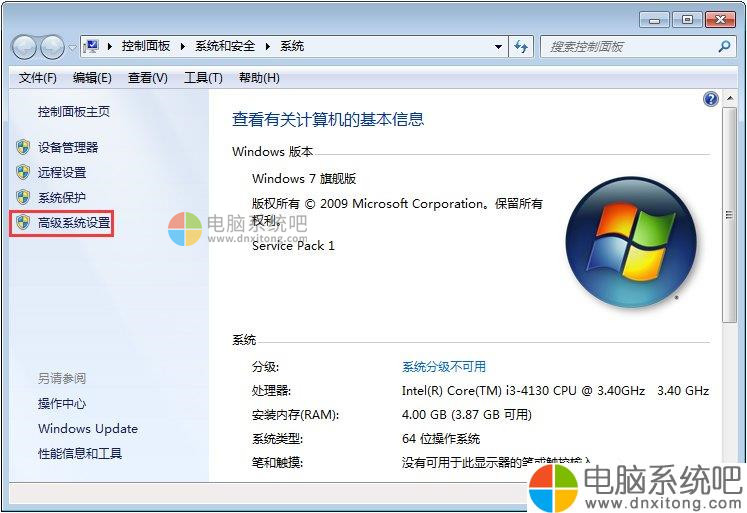
Task: Click the 系统分级不可用 link
Action: point(444,366)
